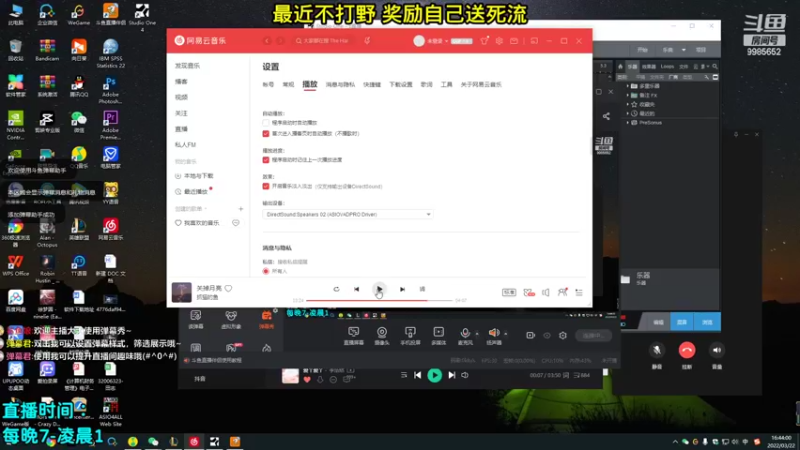Open the messages mail icon

514,41
